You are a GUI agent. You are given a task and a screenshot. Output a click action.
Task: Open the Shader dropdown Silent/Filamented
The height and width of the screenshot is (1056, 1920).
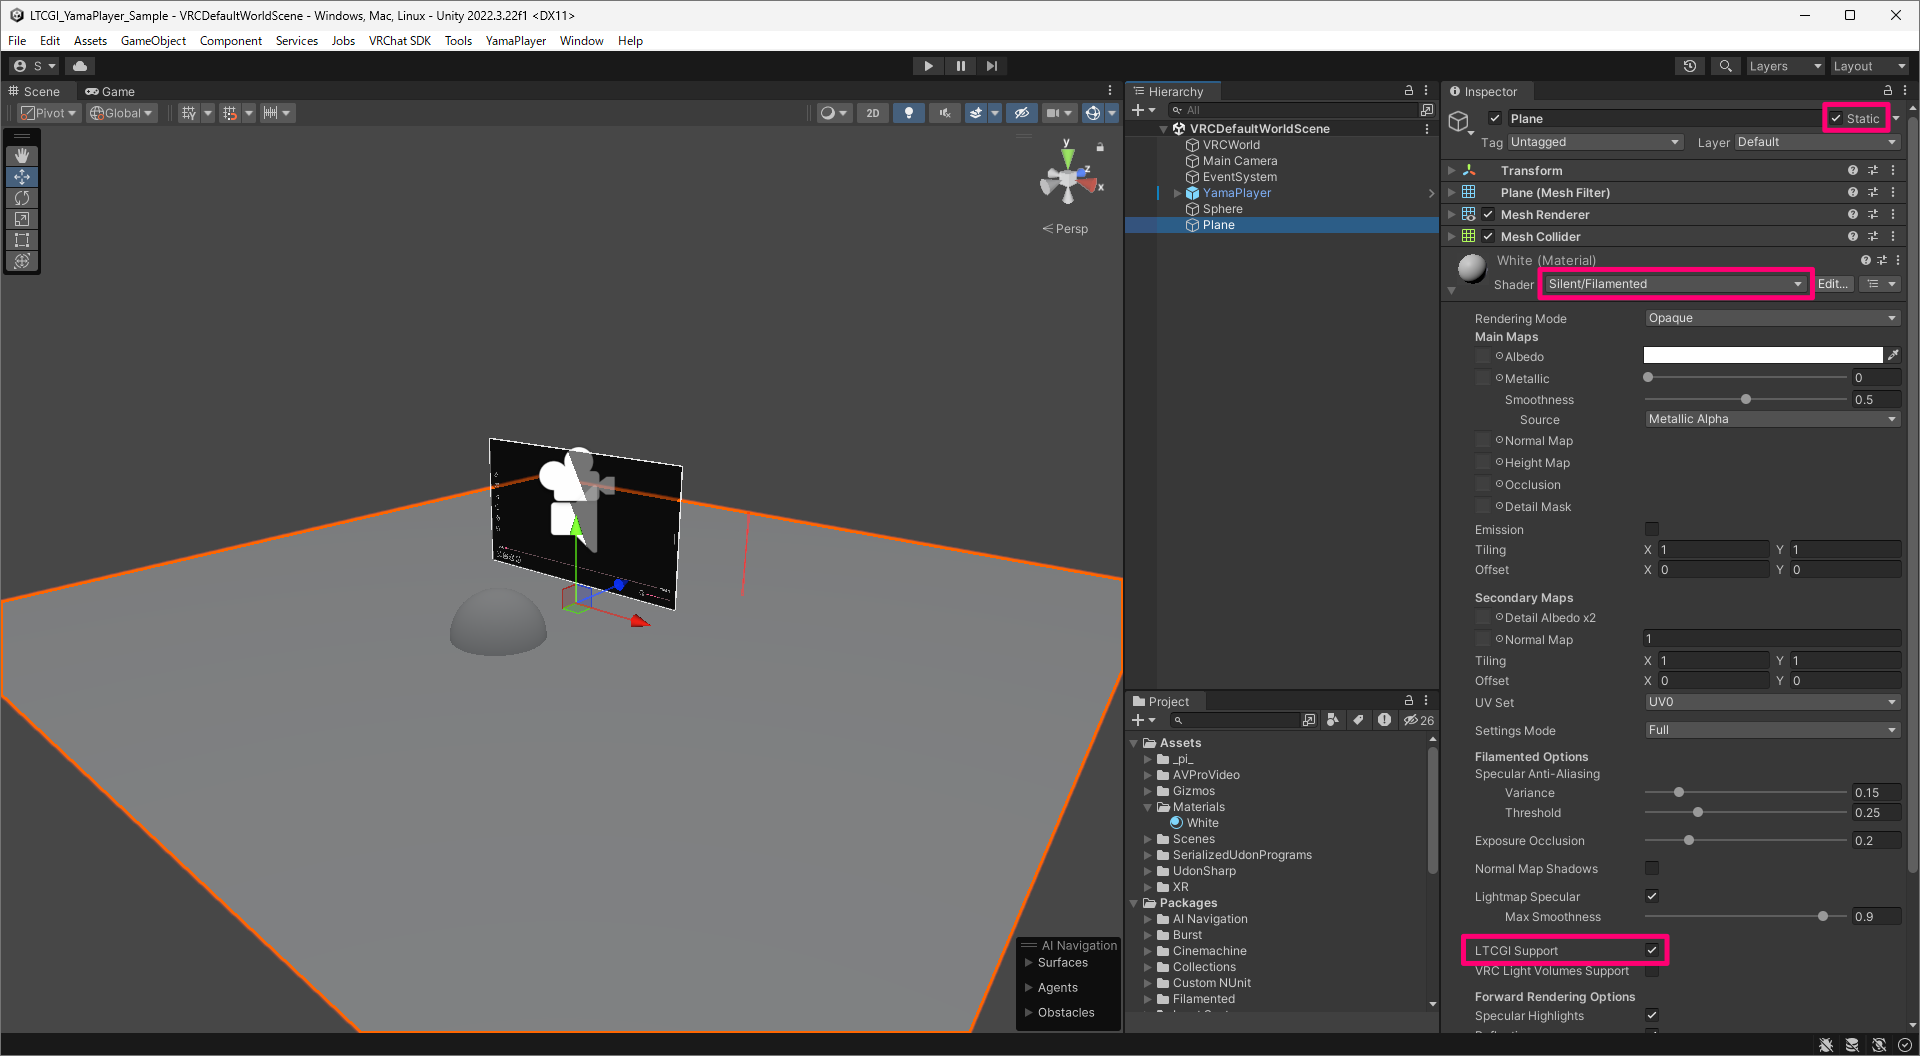point(1674,284)
